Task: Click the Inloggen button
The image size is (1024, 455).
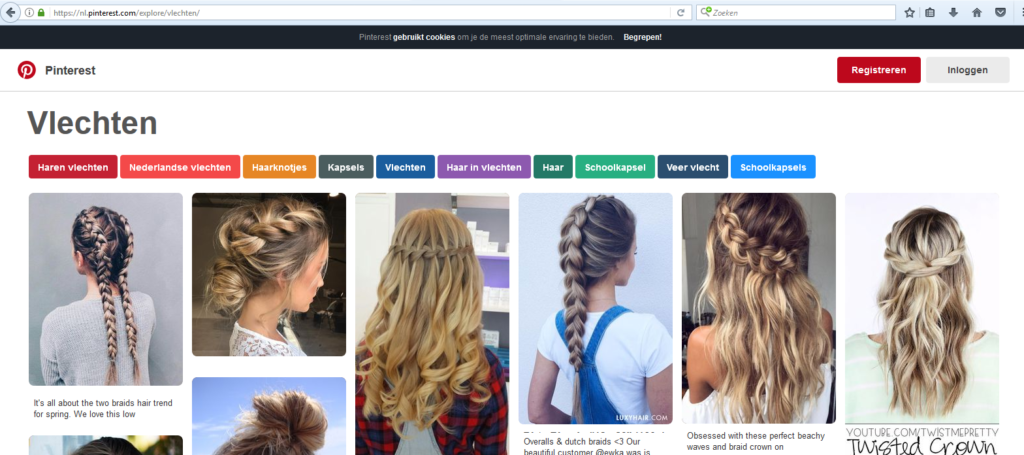Action: 968,70
